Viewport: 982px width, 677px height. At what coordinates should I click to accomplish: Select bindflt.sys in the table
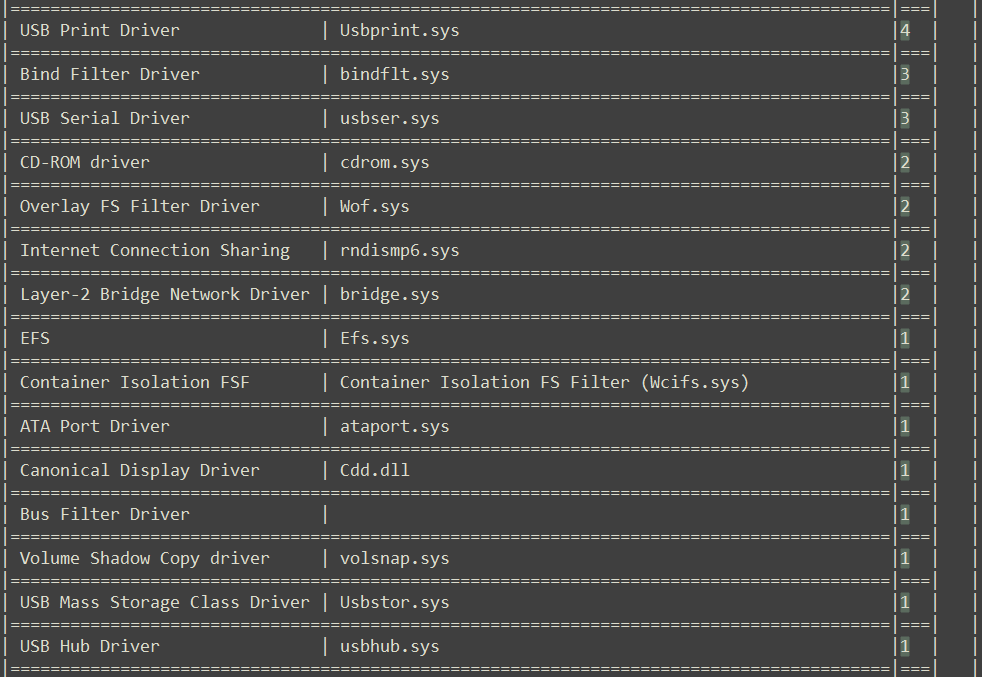[x=394, y=74]
